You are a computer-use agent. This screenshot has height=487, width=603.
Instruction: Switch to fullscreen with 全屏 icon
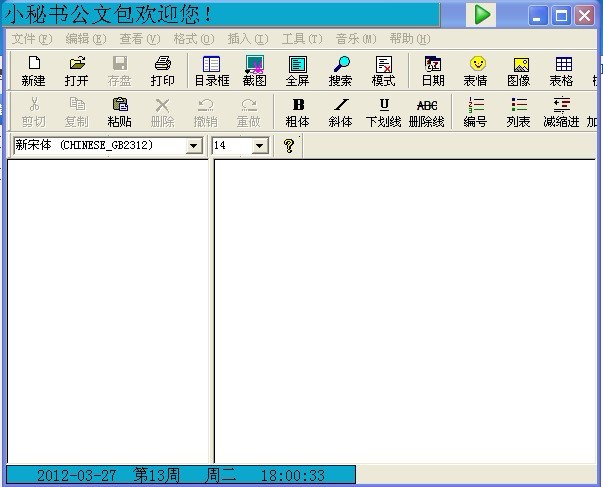coord(298,71)
